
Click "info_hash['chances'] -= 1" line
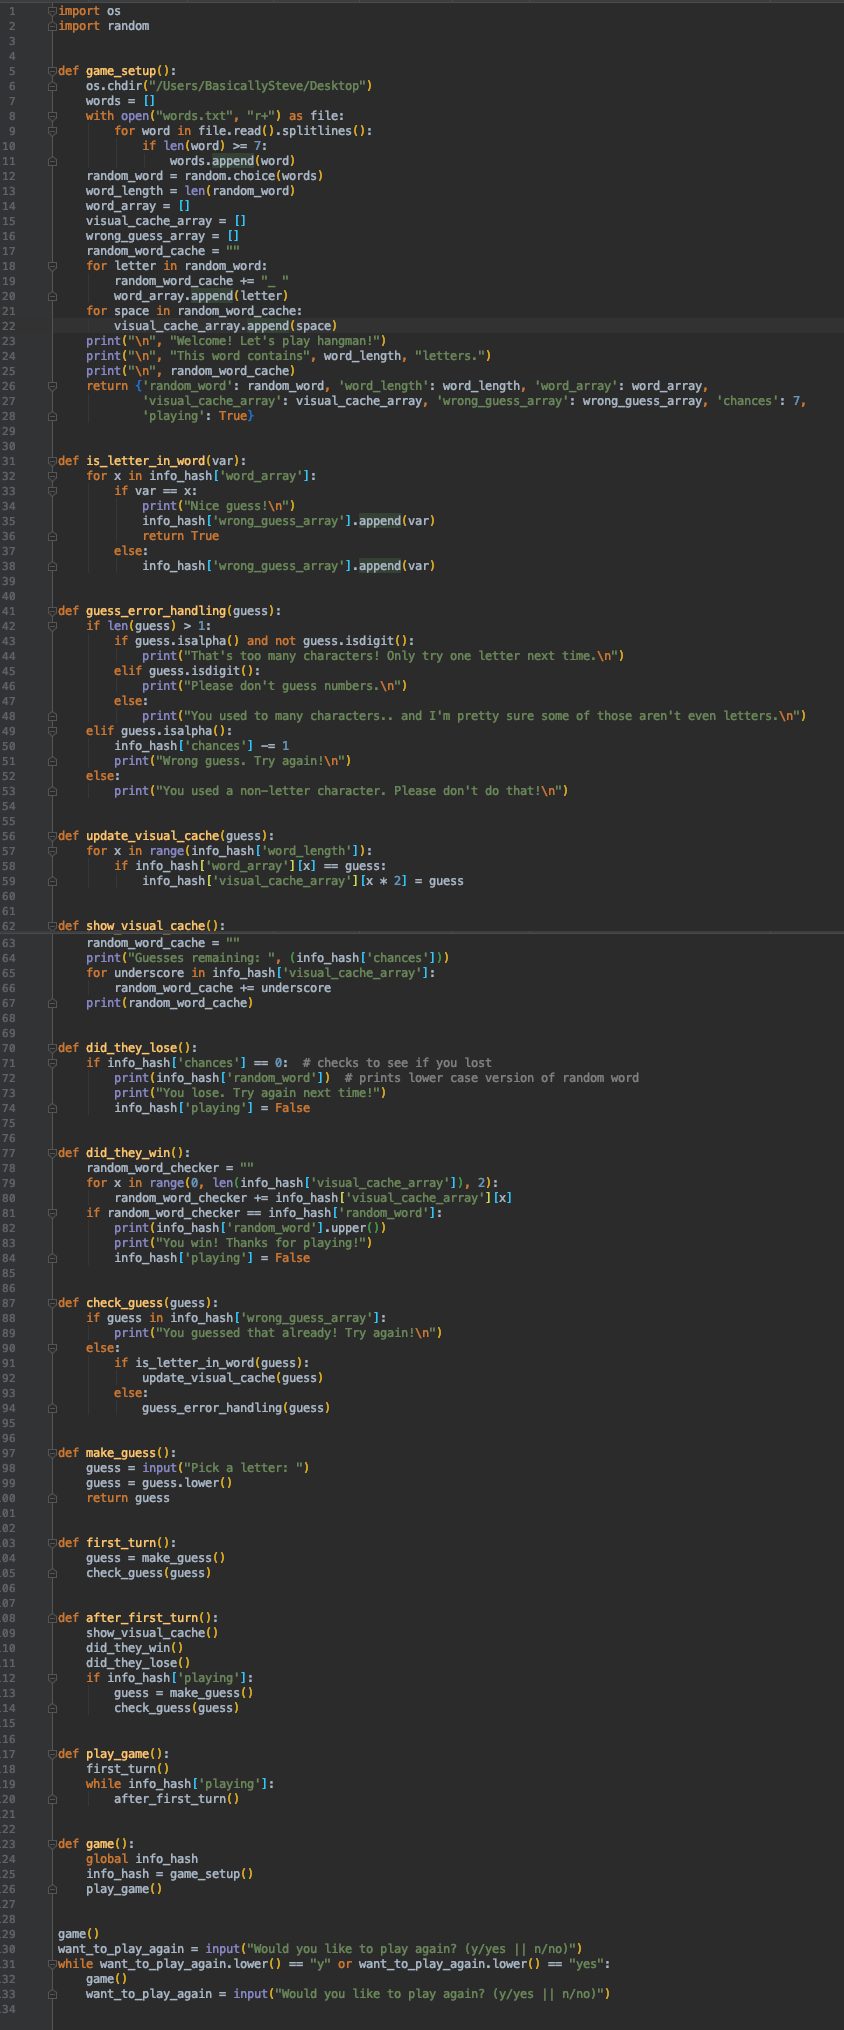coord(201,746)
